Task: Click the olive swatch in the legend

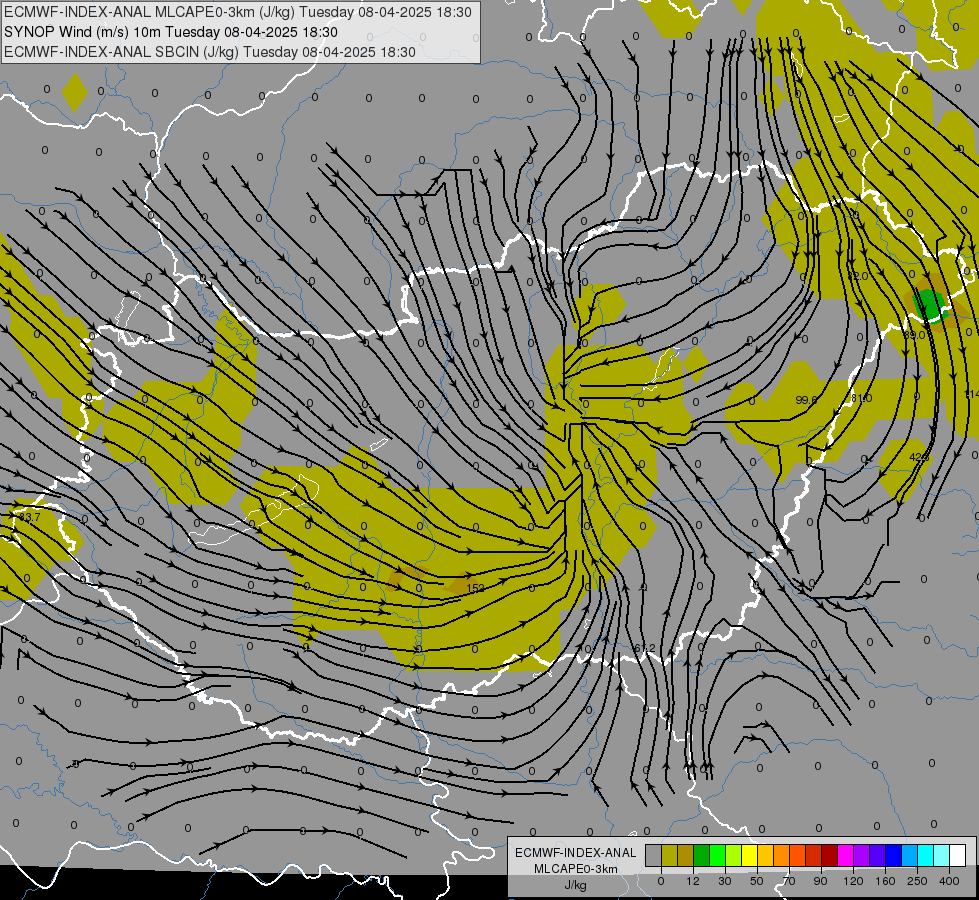Action: coord(670,855)
